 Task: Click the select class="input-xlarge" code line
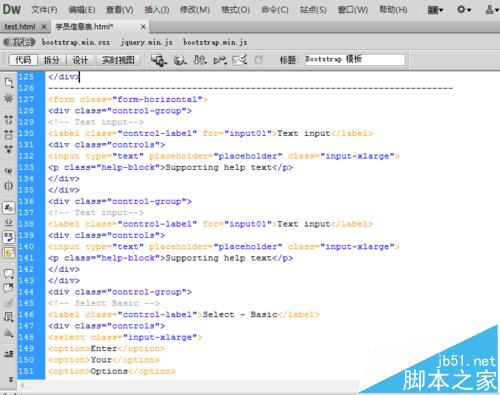pos(125,337)
